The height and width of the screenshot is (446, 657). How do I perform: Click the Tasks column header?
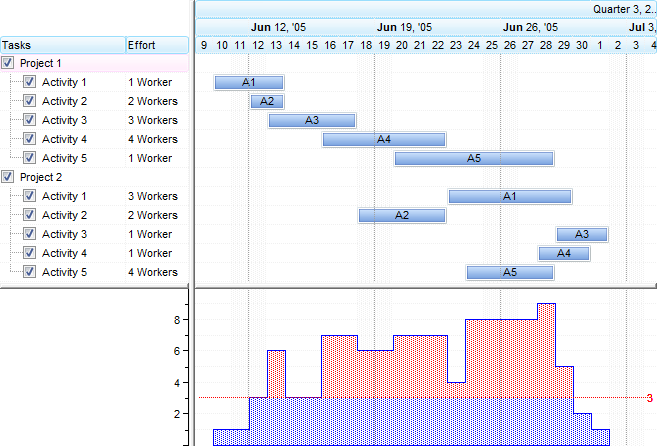[x=62, y=45]
